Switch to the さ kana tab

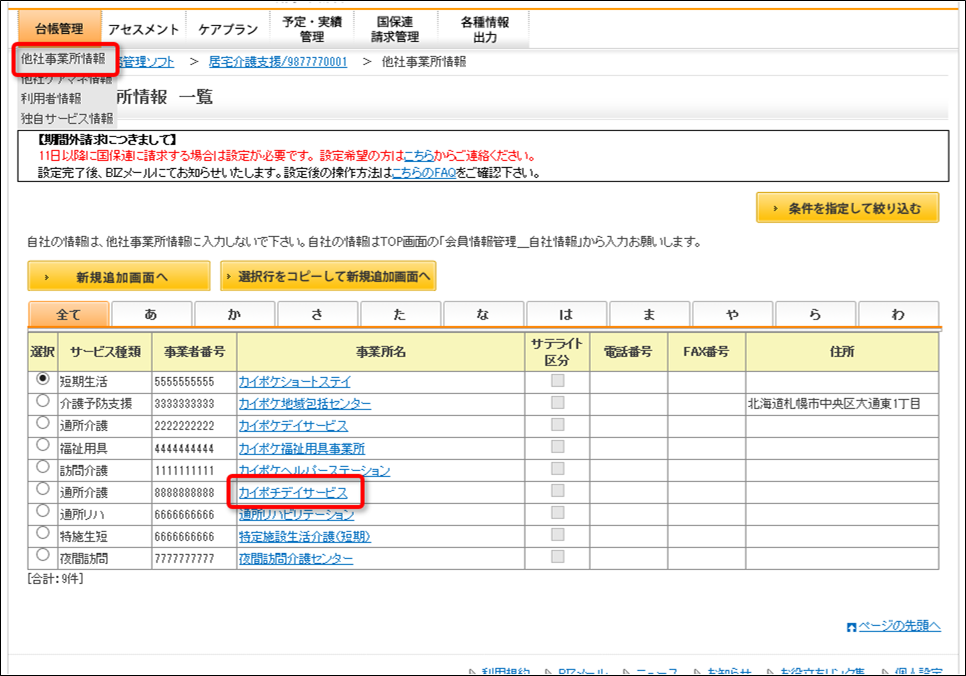(x=317, y=314)
